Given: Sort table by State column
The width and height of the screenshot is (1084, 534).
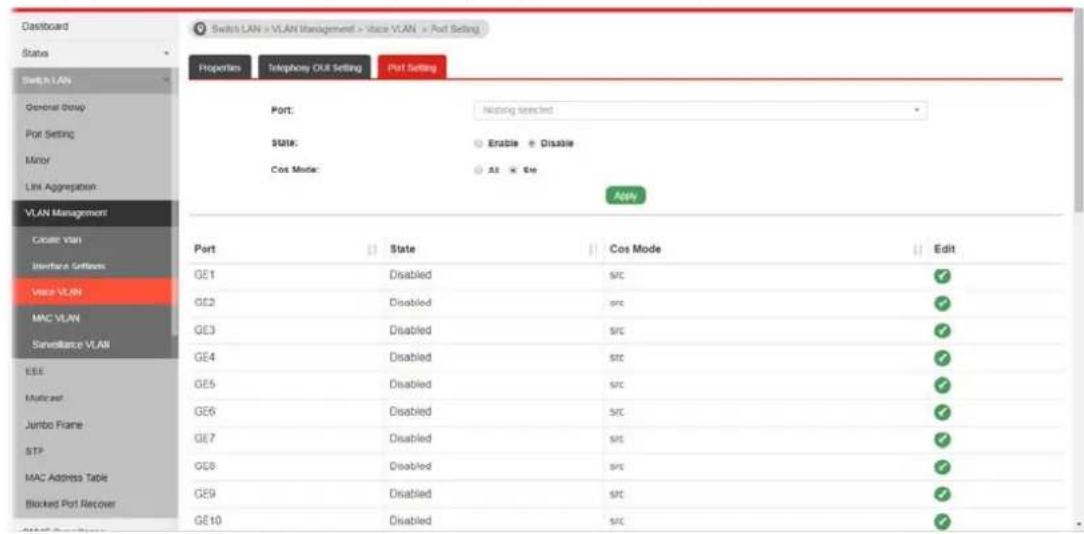Looking at the screenshot, I should pos(592,249).
